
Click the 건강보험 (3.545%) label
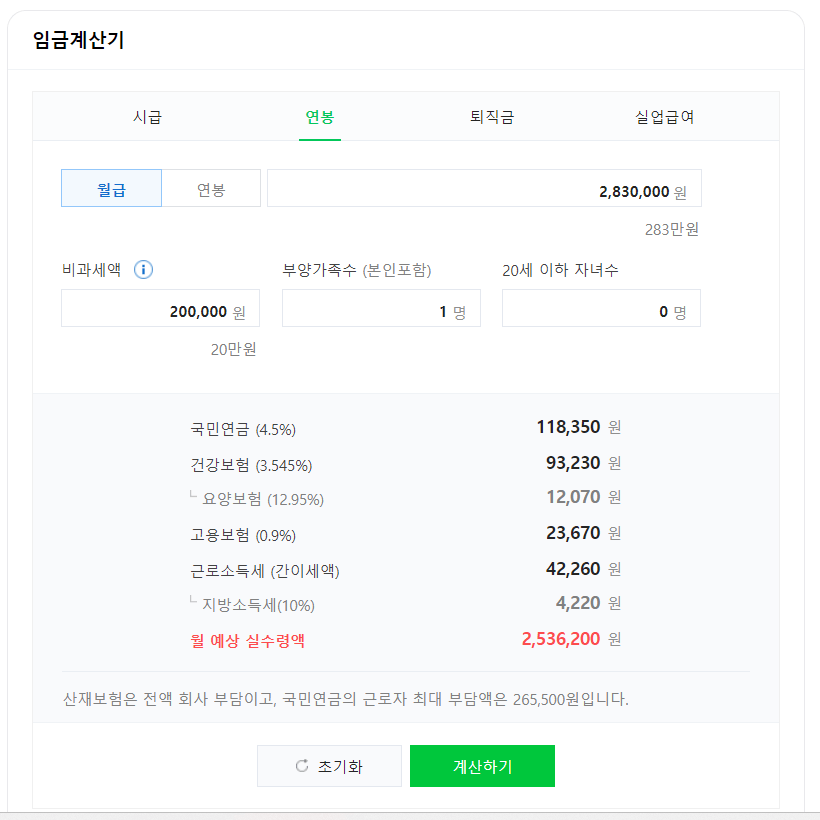[251, 464]
